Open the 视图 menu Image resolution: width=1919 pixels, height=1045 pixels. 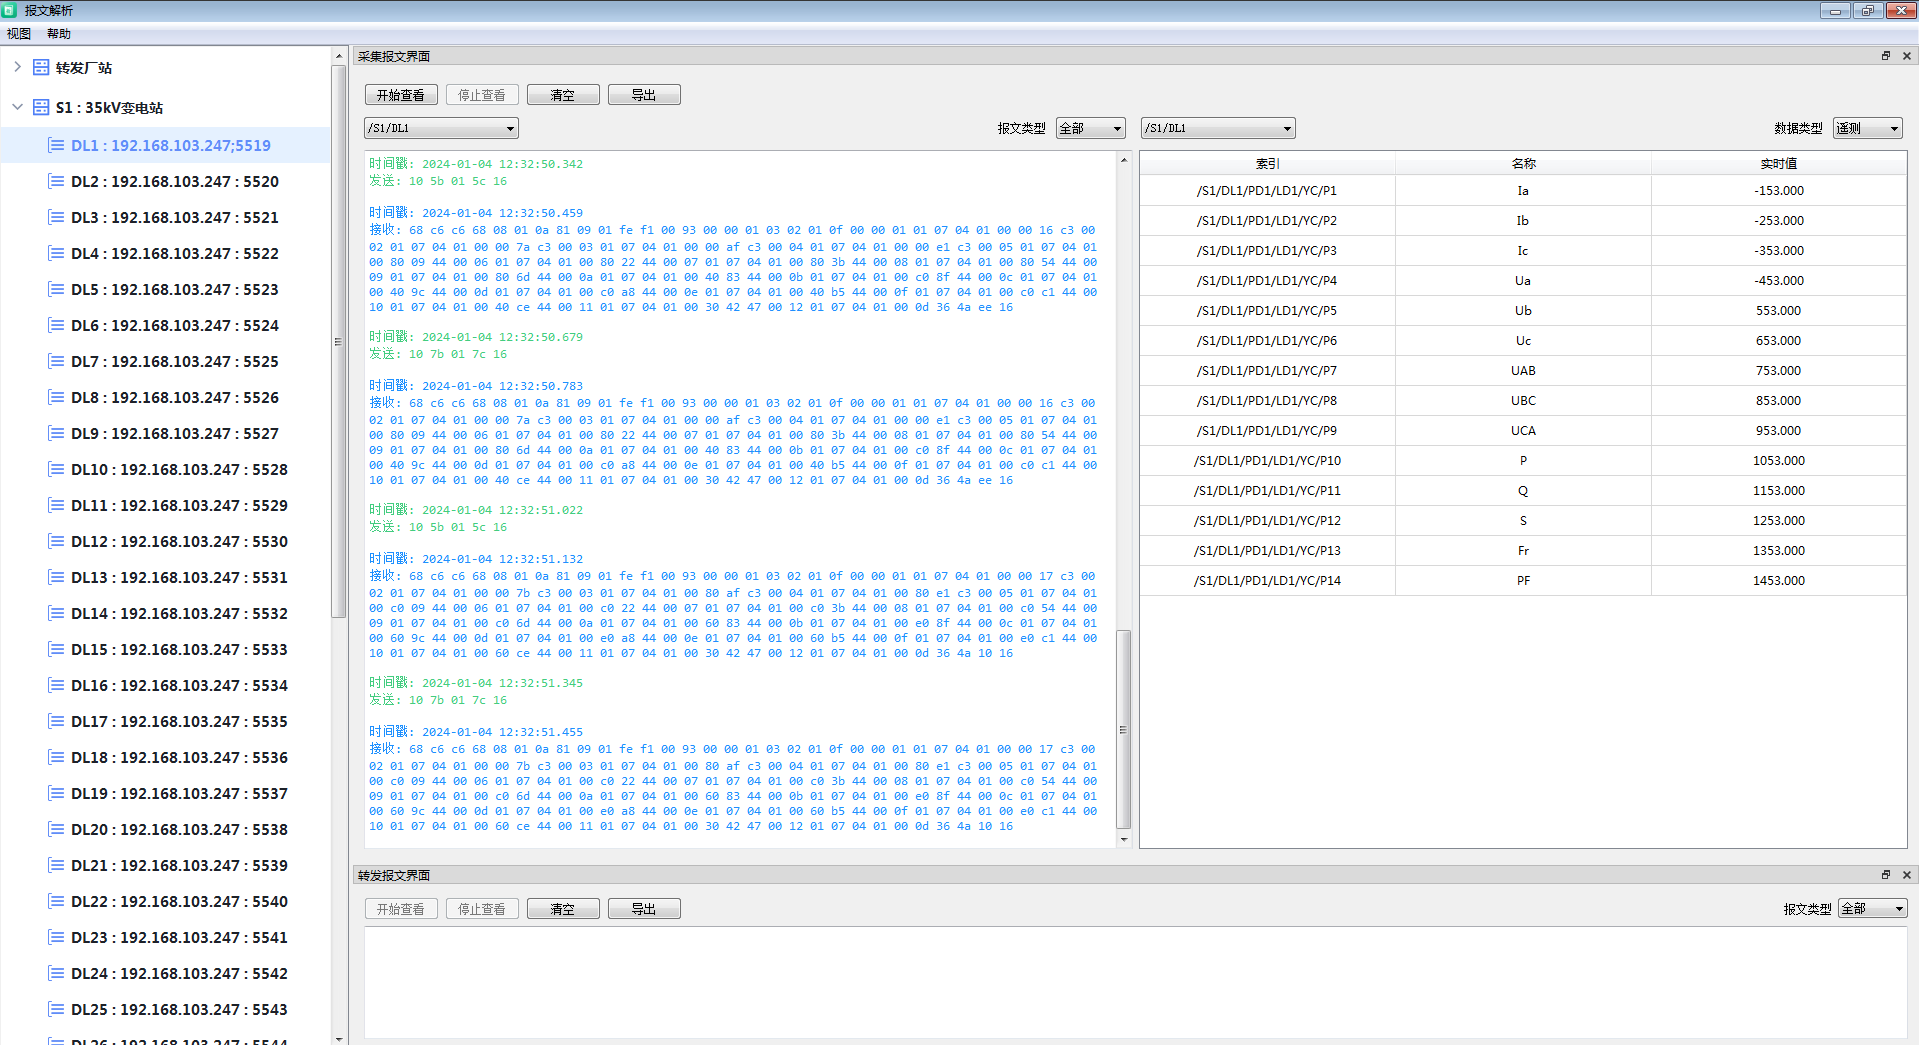[19, 34]
